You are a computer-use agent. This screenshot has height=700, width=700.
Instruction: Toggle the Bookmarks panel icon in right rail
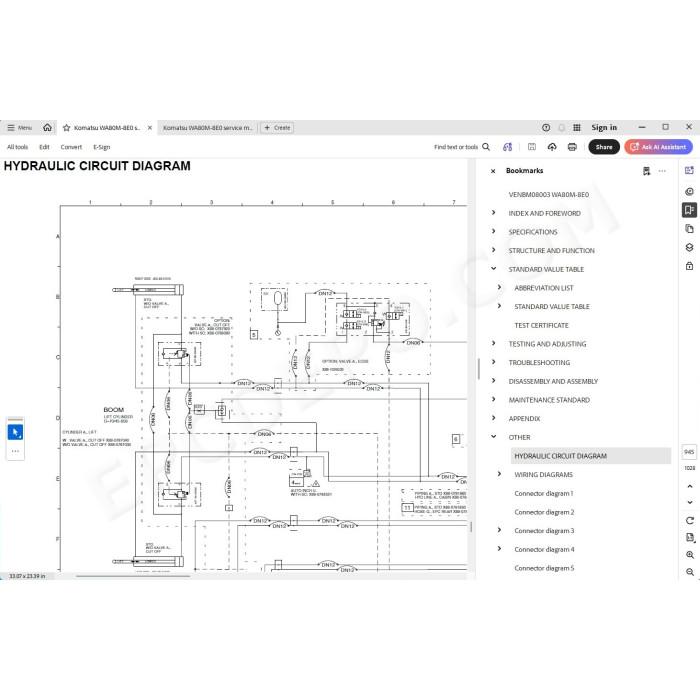pyautogui.click(x=689, y=210)
